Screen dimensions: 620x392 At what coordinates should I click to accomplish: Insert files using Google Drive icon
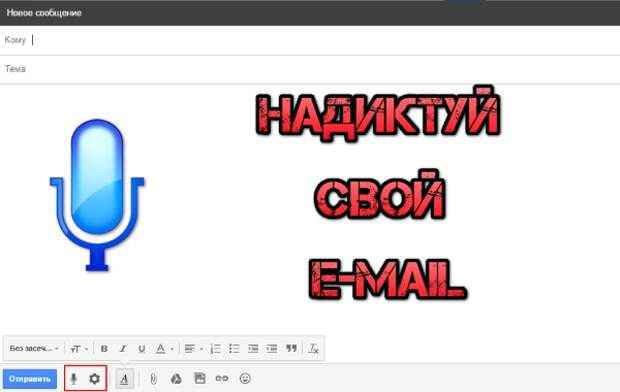point(176,379)
